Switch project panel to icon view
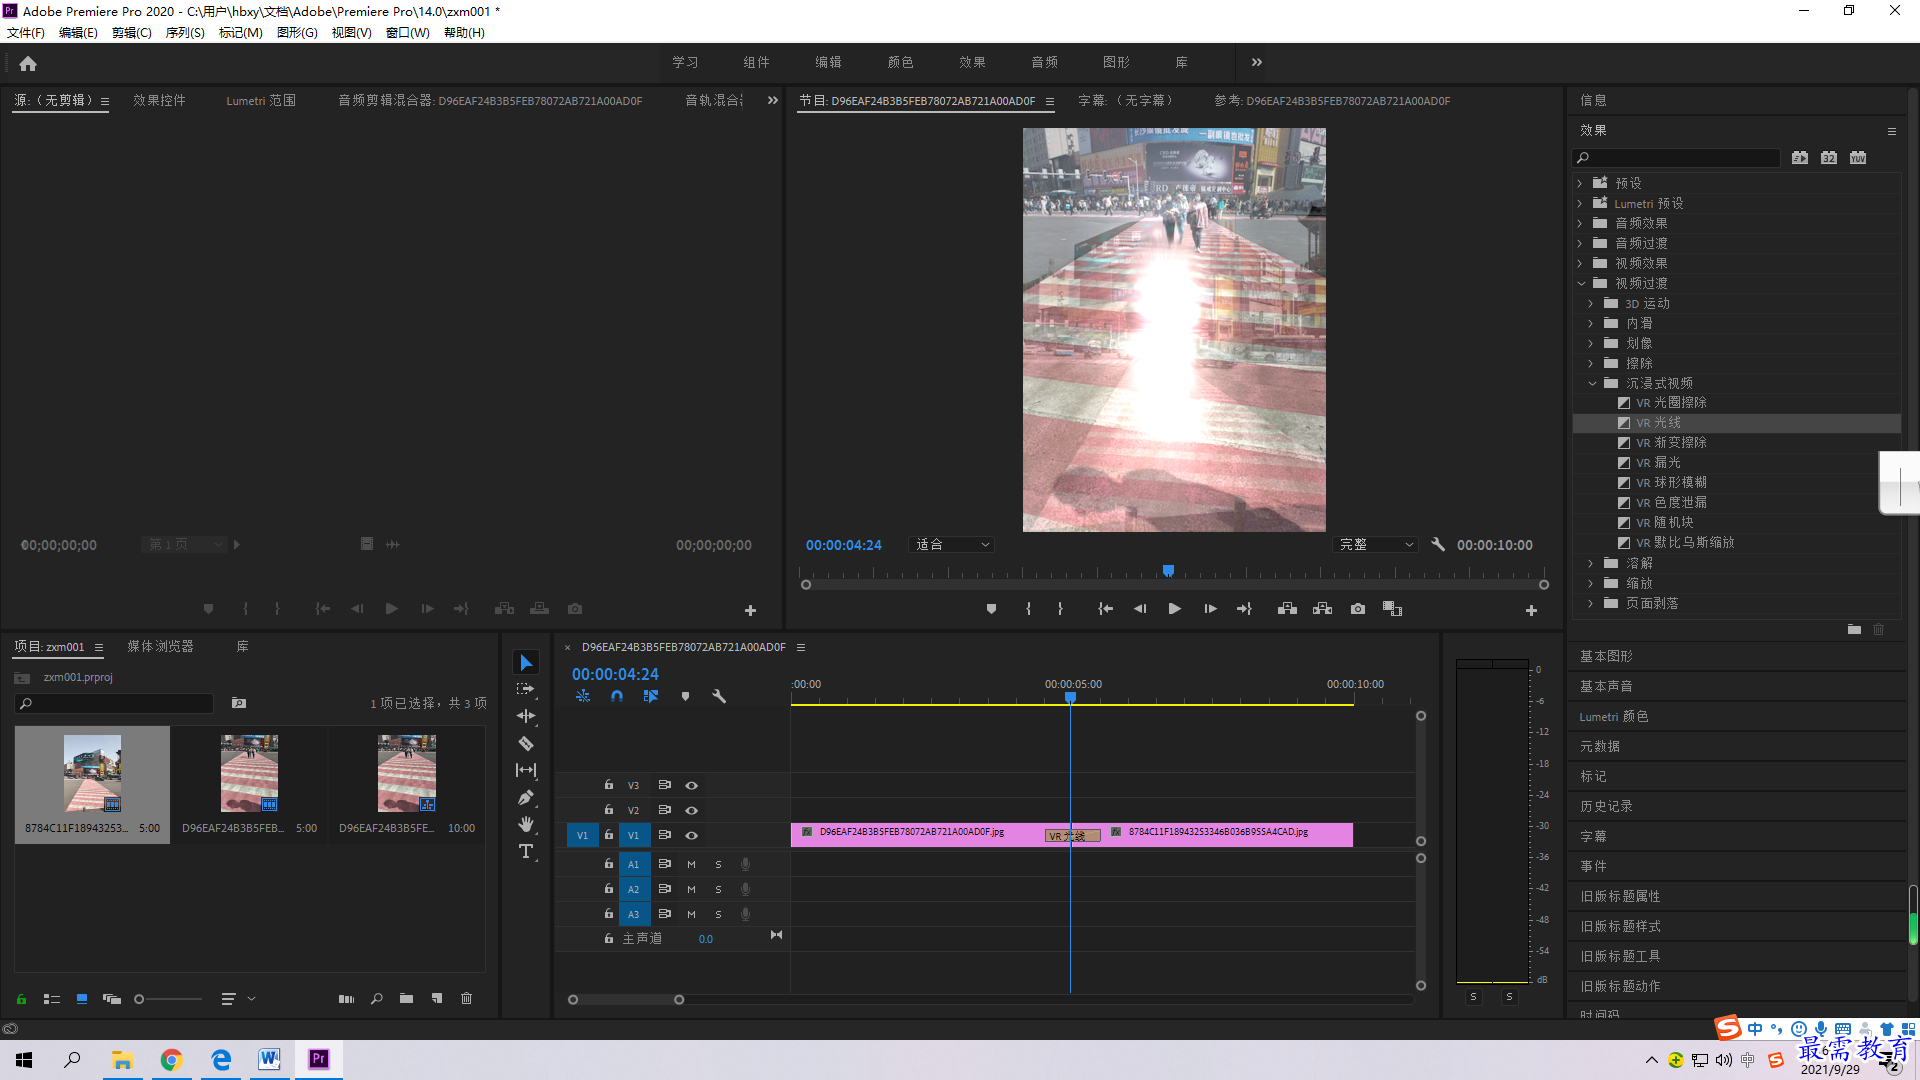Viewport: 1920px width, 1080px height. click(82, 998)
